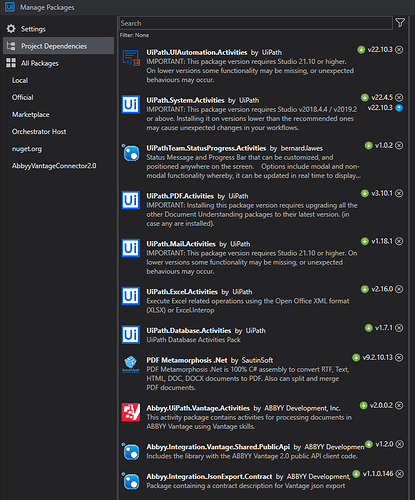Select the UiPath.Excel.Activities package title
Image resolution: width=415 pixels, height=500 pixels.
click(182, 292)
